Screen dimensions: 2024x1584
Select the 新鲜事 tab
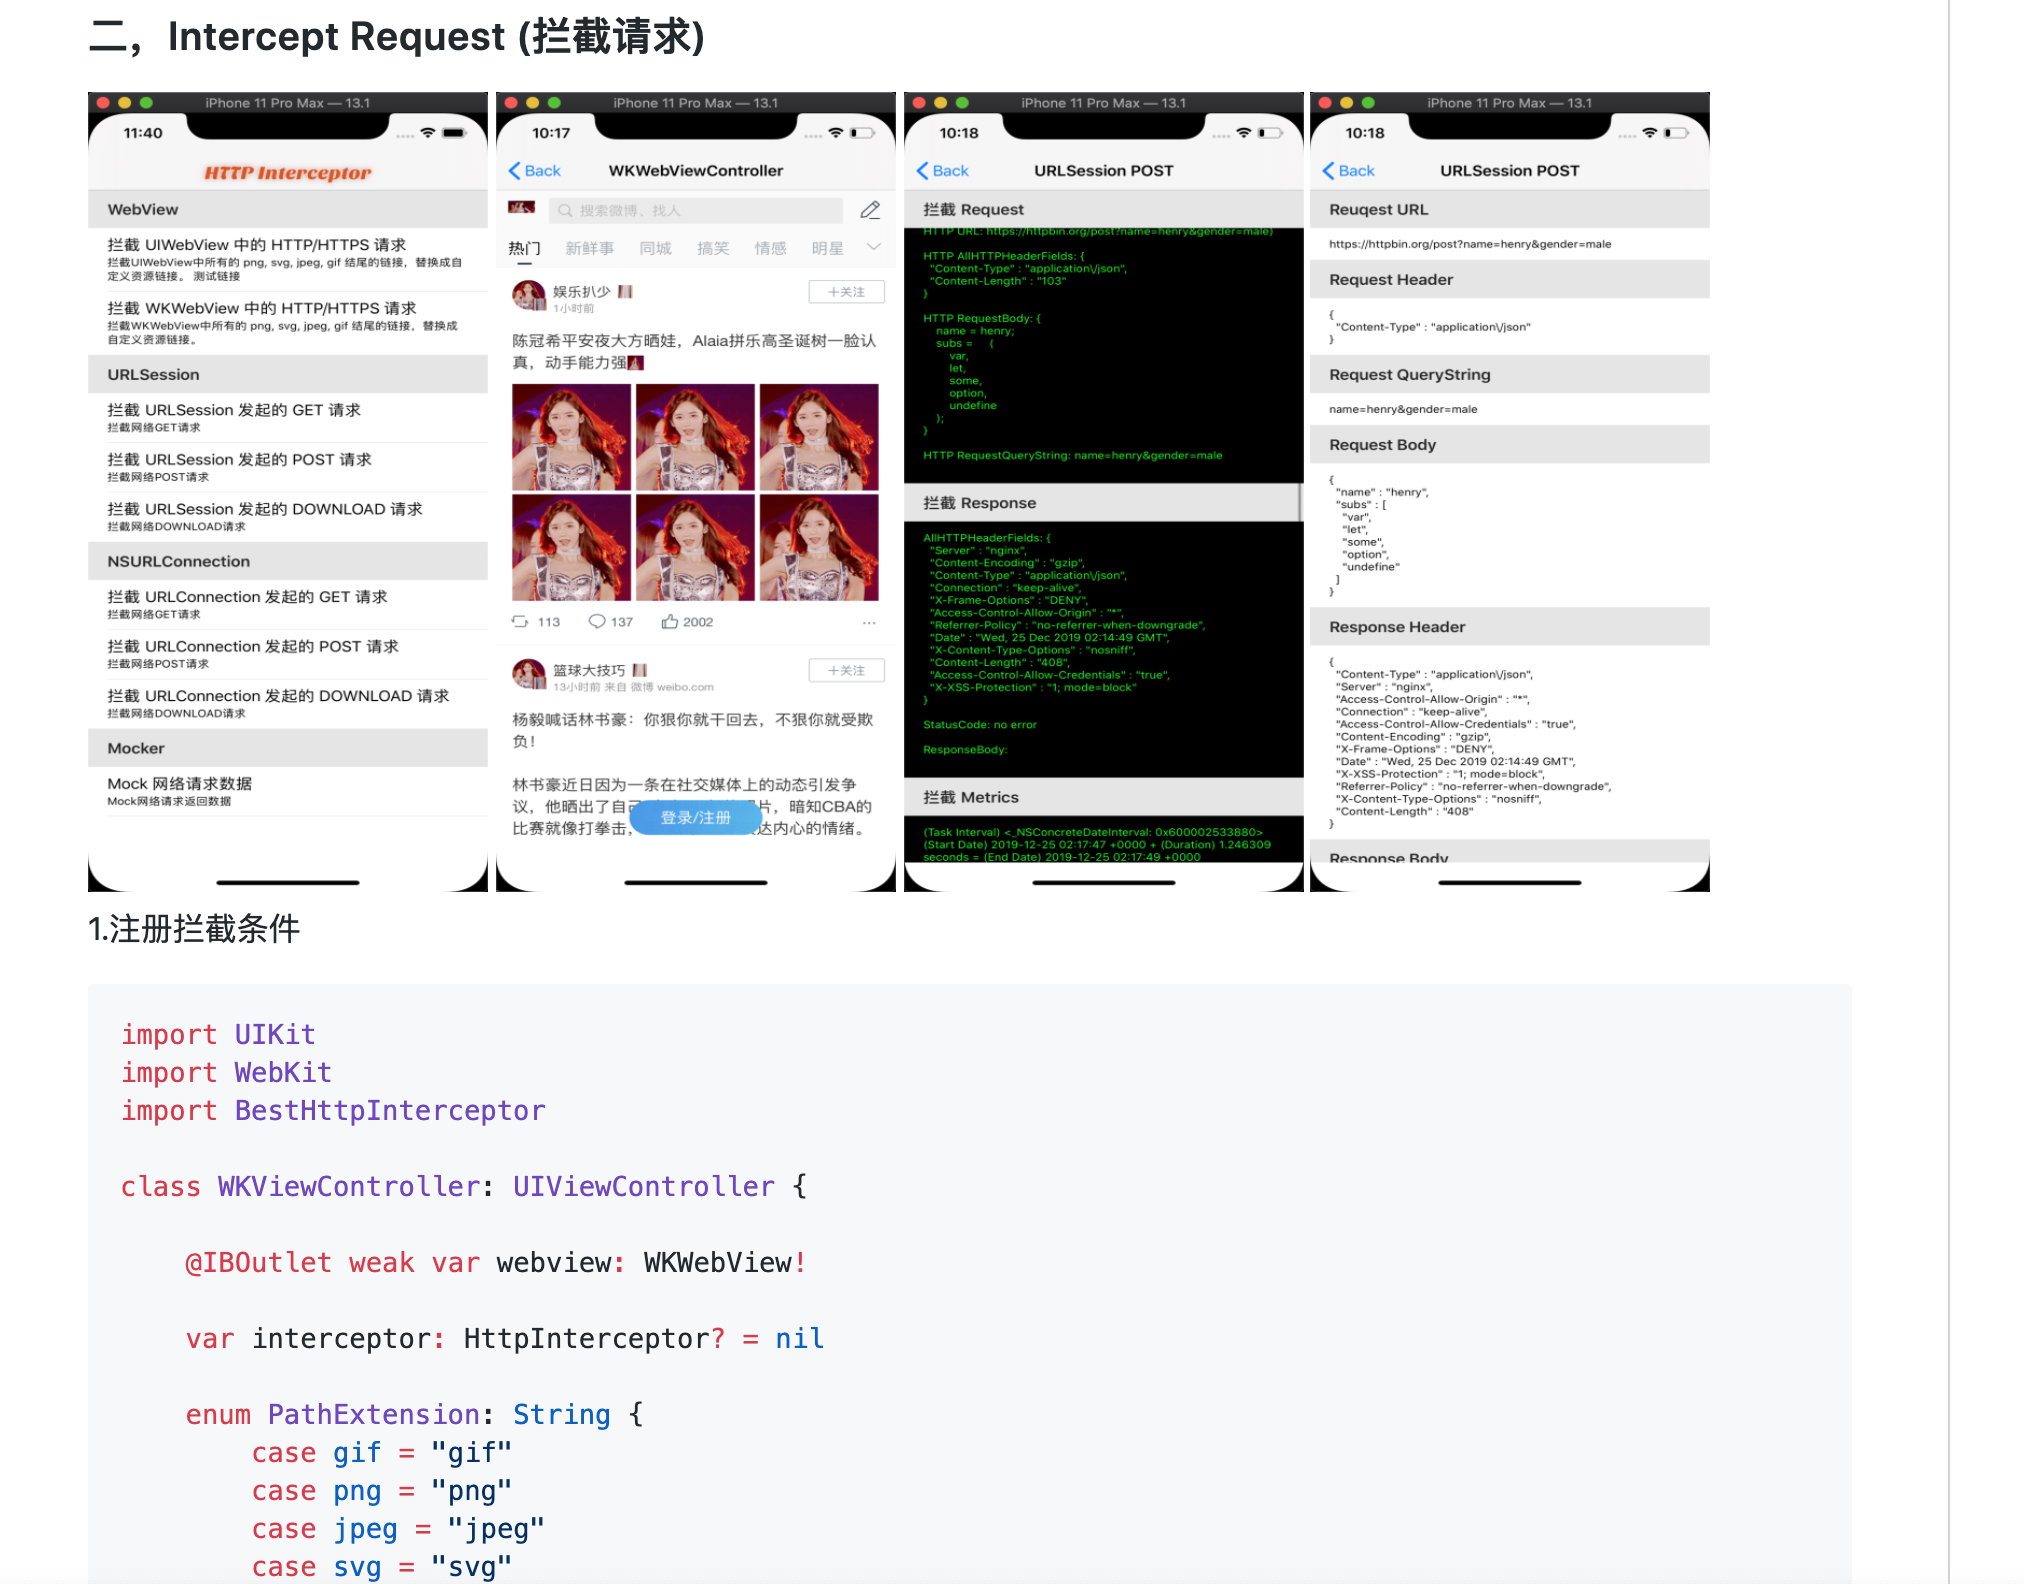tap(589, 248)
